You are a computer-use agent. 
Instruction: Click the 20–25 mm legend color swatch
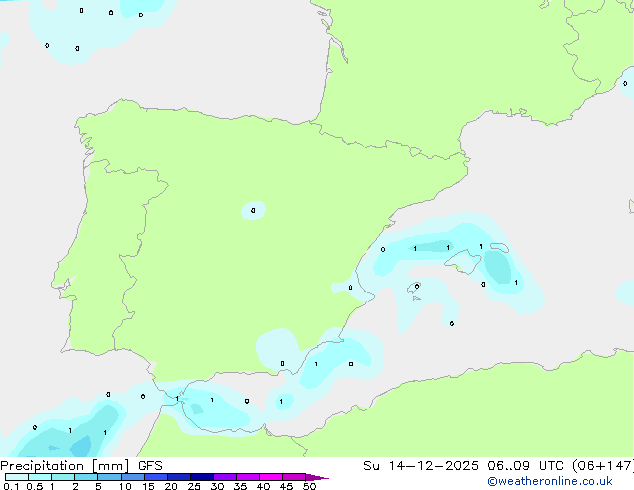point(178,477)
